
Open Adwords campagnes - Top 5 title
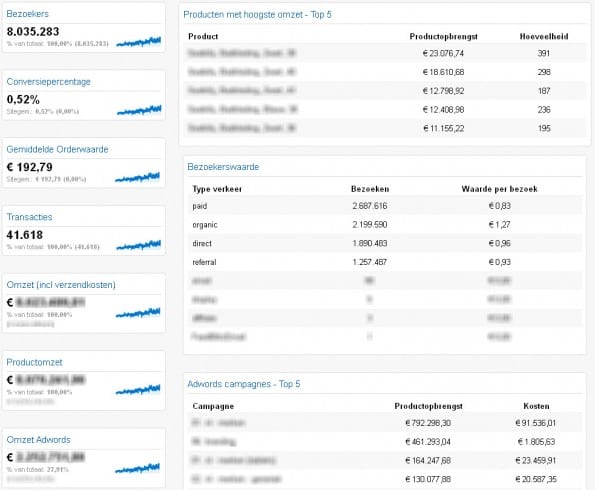point(244,384)
